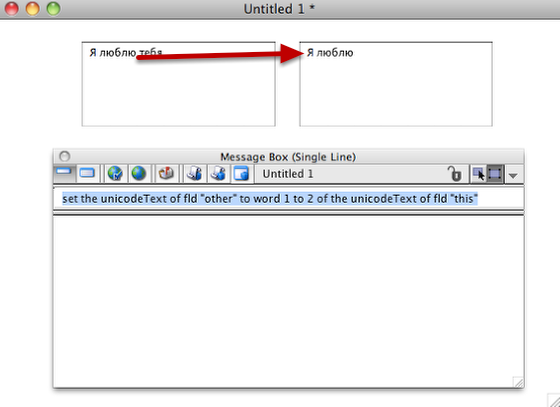Open the global properties icon

(115, 174)
